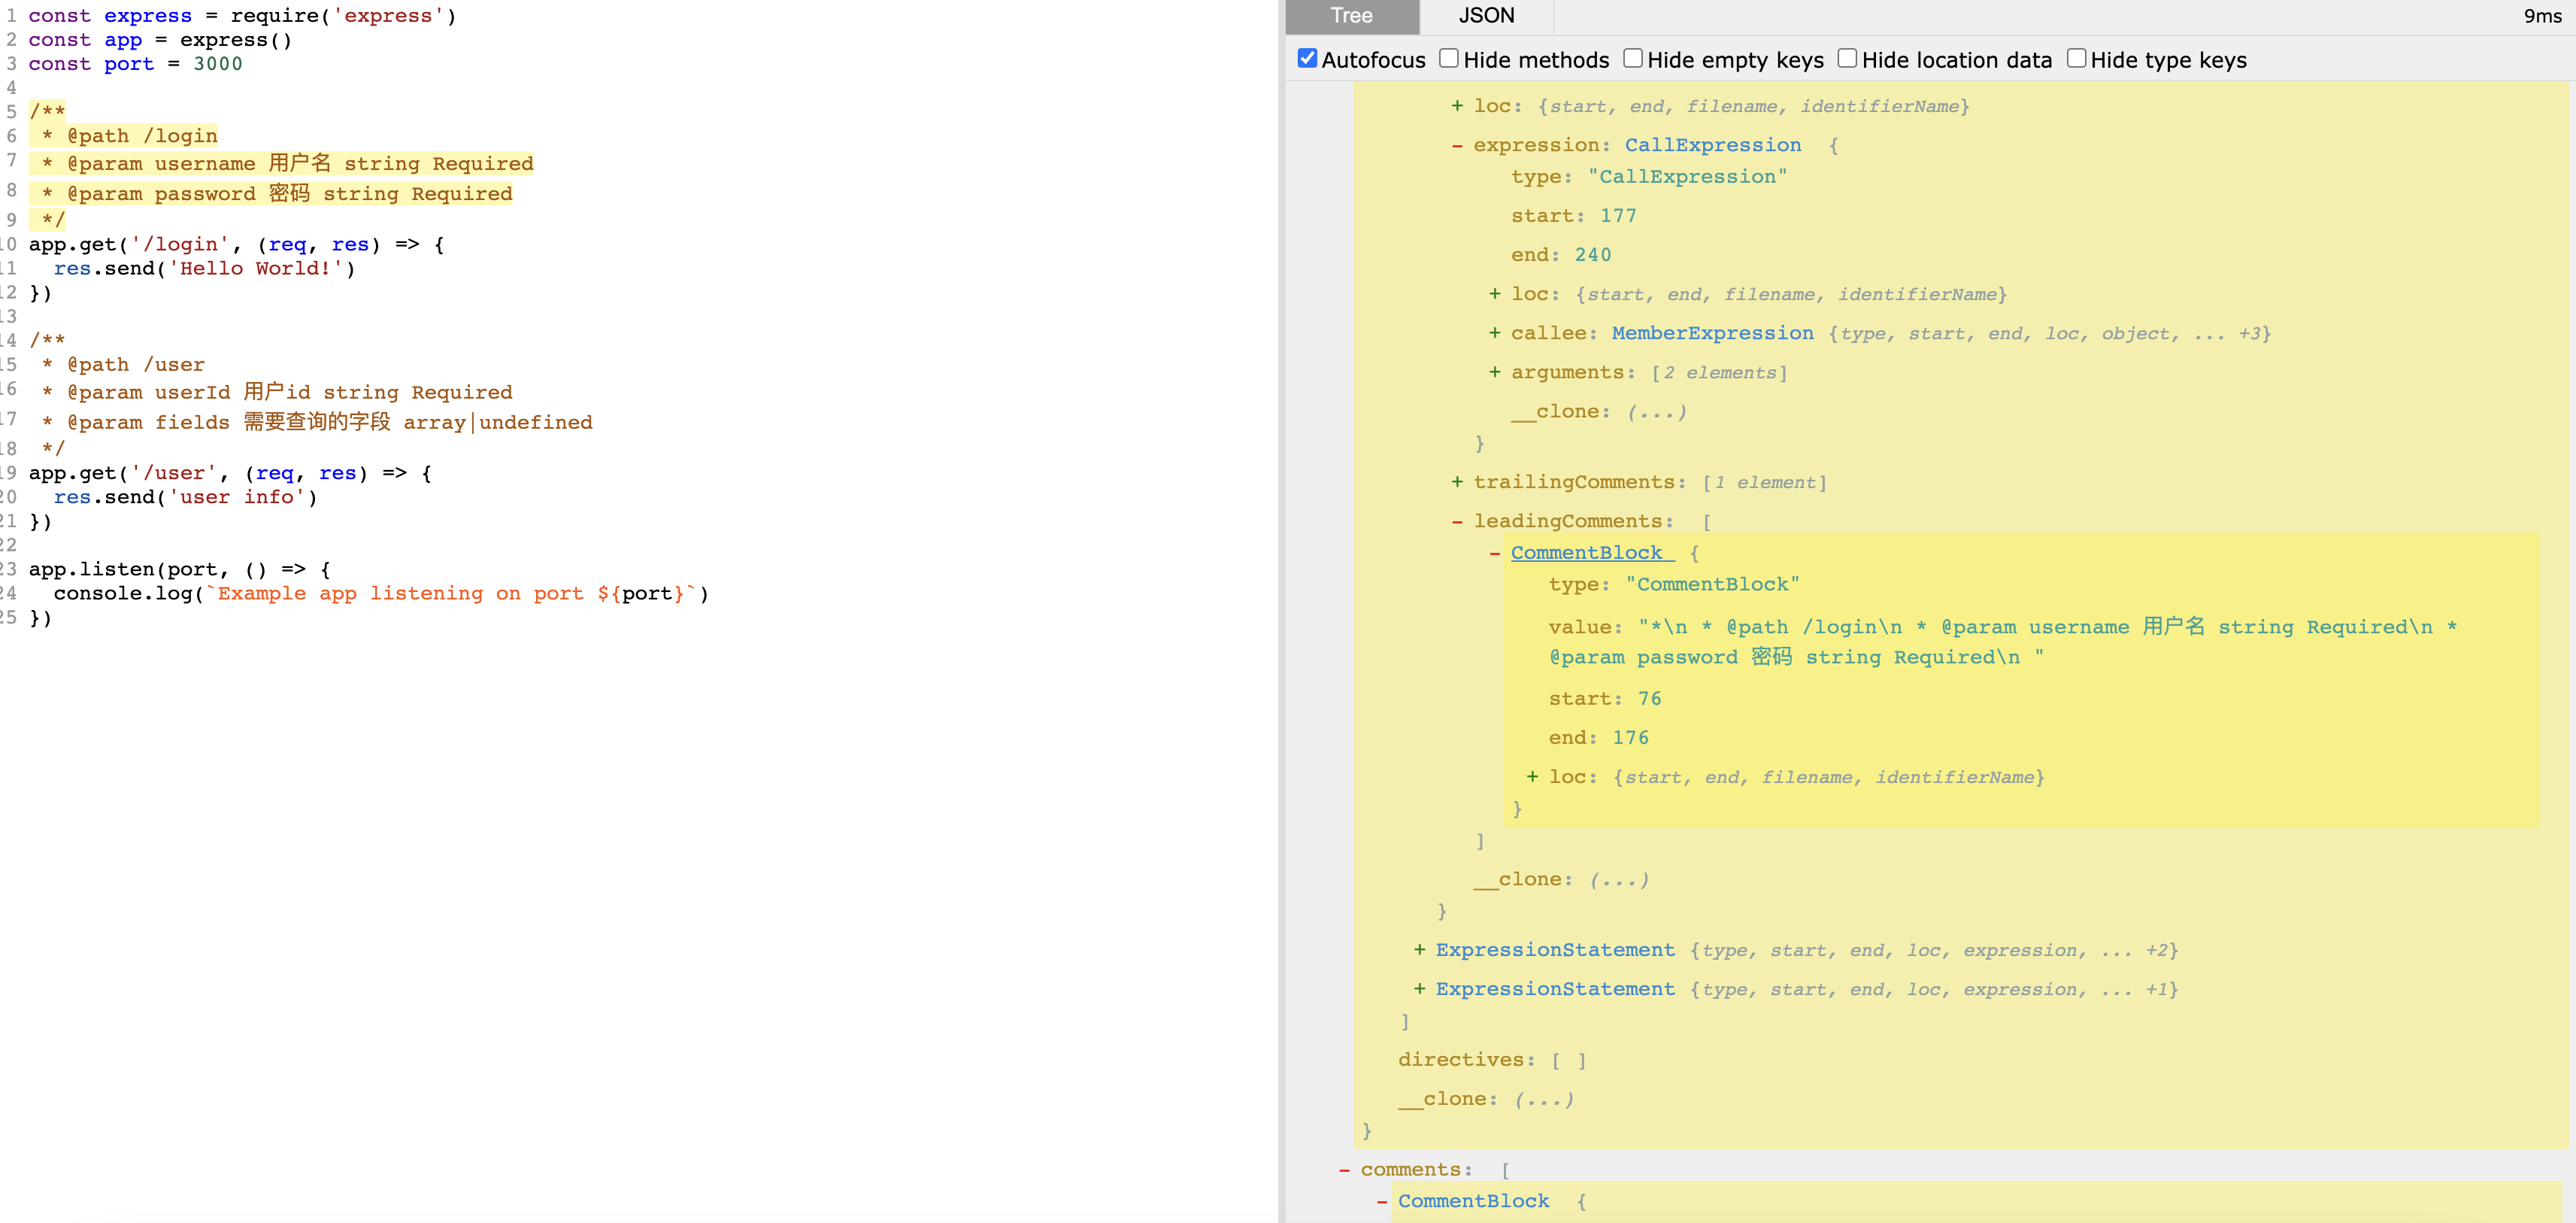Expand the trailingComments array
Image resolution: width=2576 pixels, height=1223 pixels.
(1457, 483)
